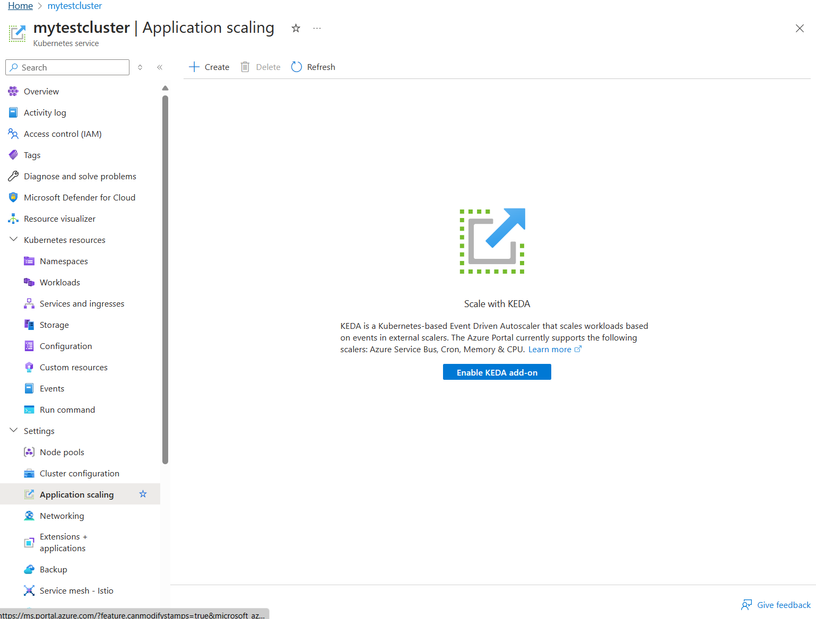Click Create in the command bar
Image resolution: width=816 pixels, height=619 pixels.
click(x=209, y=67)
